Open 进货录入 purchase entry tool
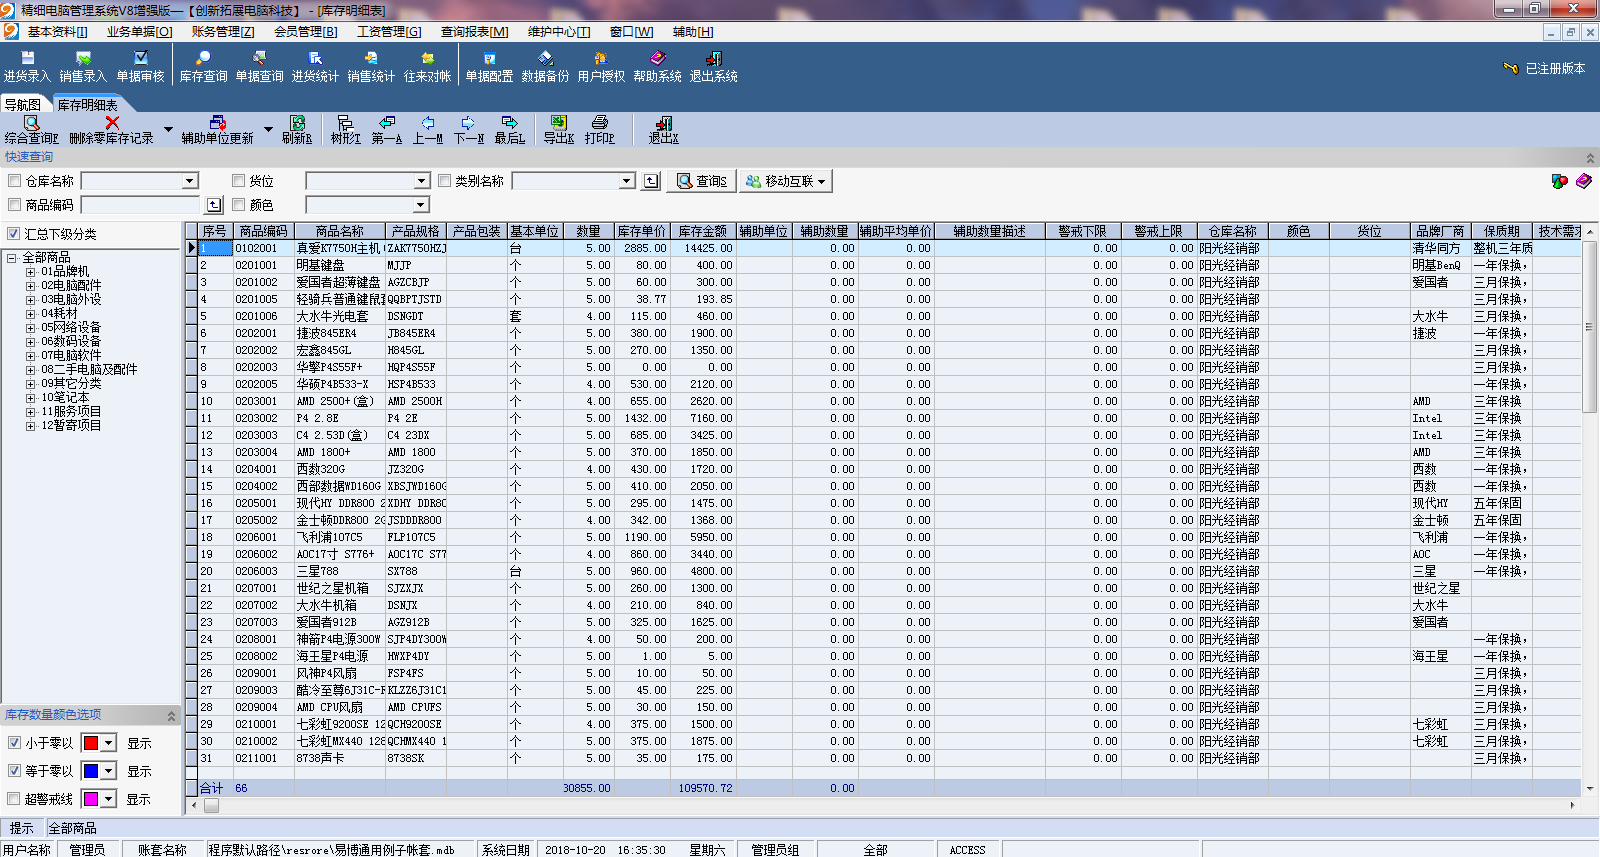Viewport: 1600px width, 857px height. coord(27,67)
